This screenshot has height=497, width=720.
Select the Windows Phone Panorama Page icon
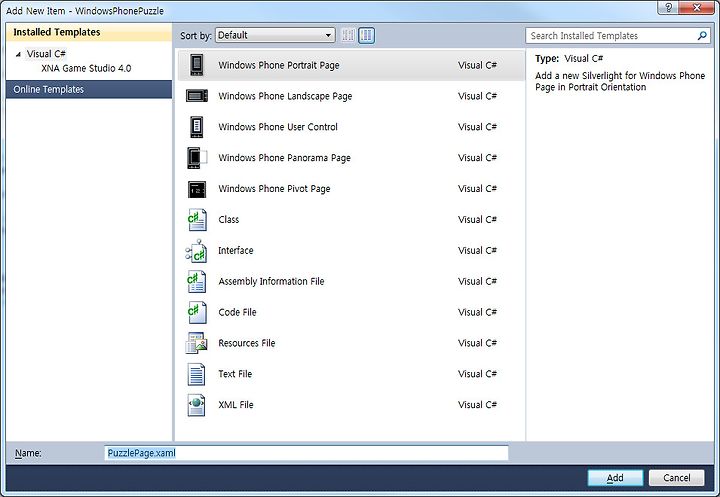[x=197, y=158]
